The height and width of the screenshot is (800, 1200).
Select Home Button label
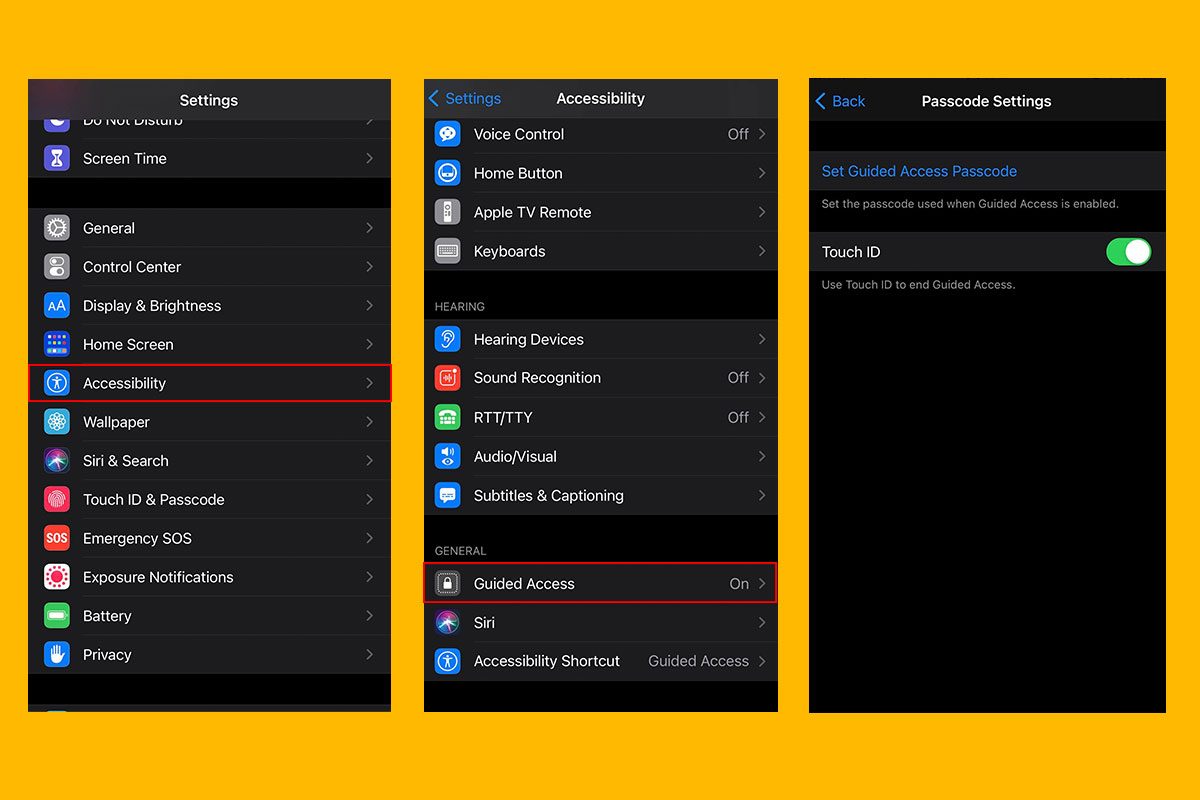(518, 173)
